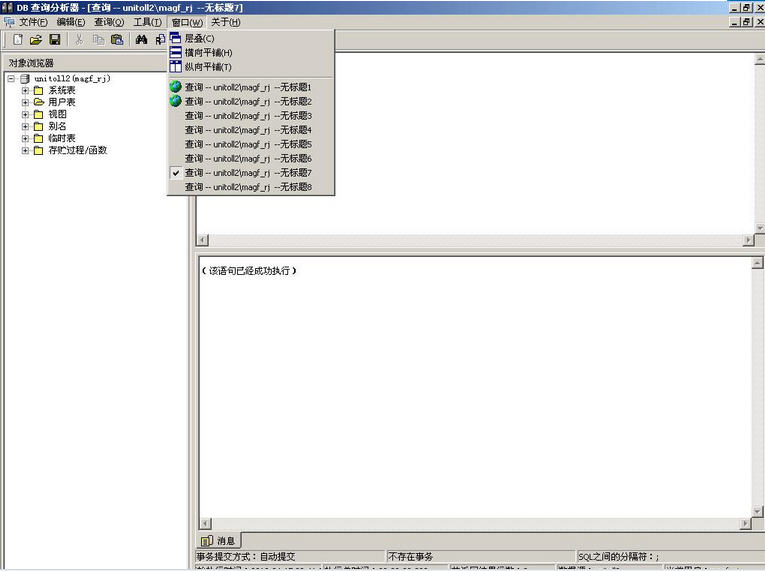Choose 层叠(C) cascade windows option

[x=199, y=38]
